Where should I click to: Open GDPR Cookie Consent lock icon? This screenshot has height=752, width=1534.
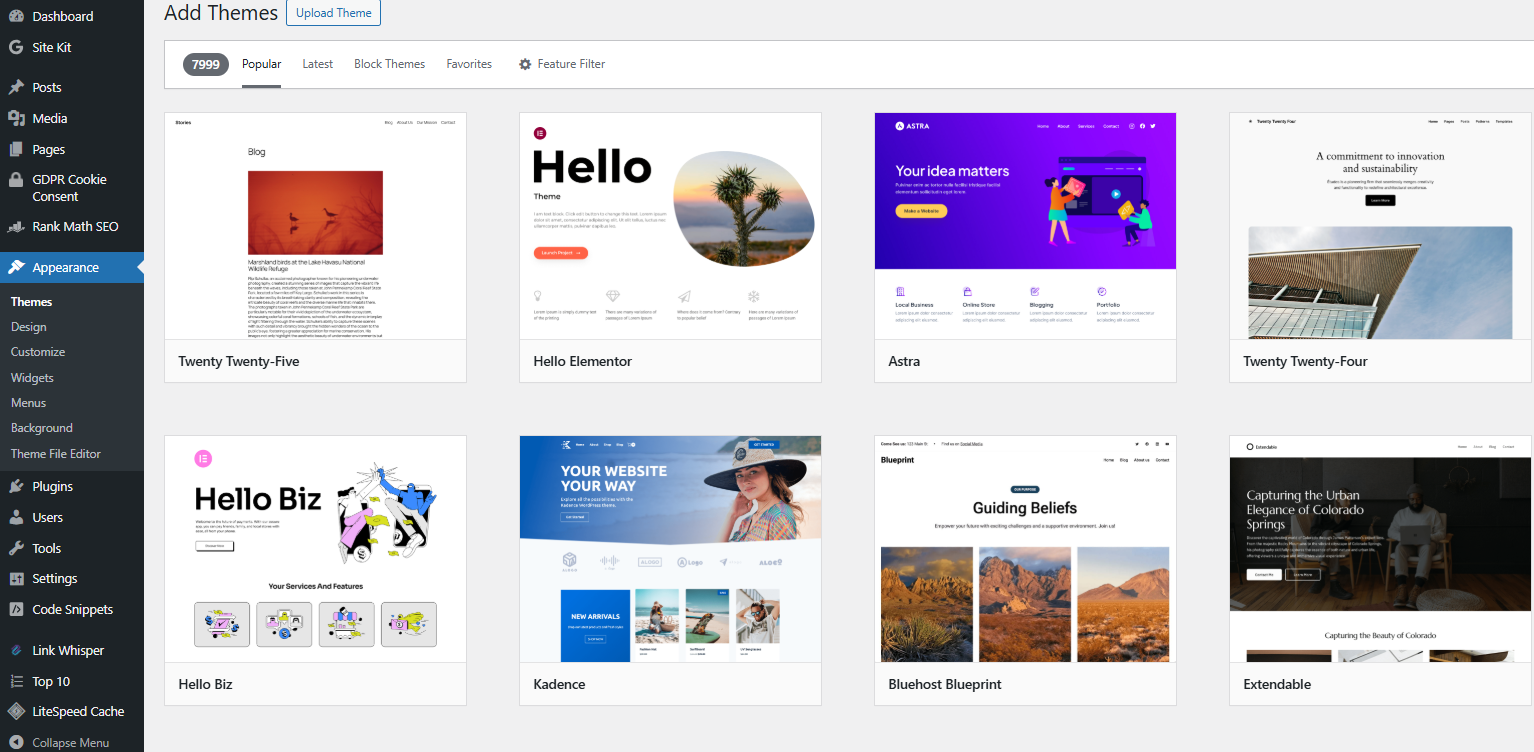(x=16, y=180)
